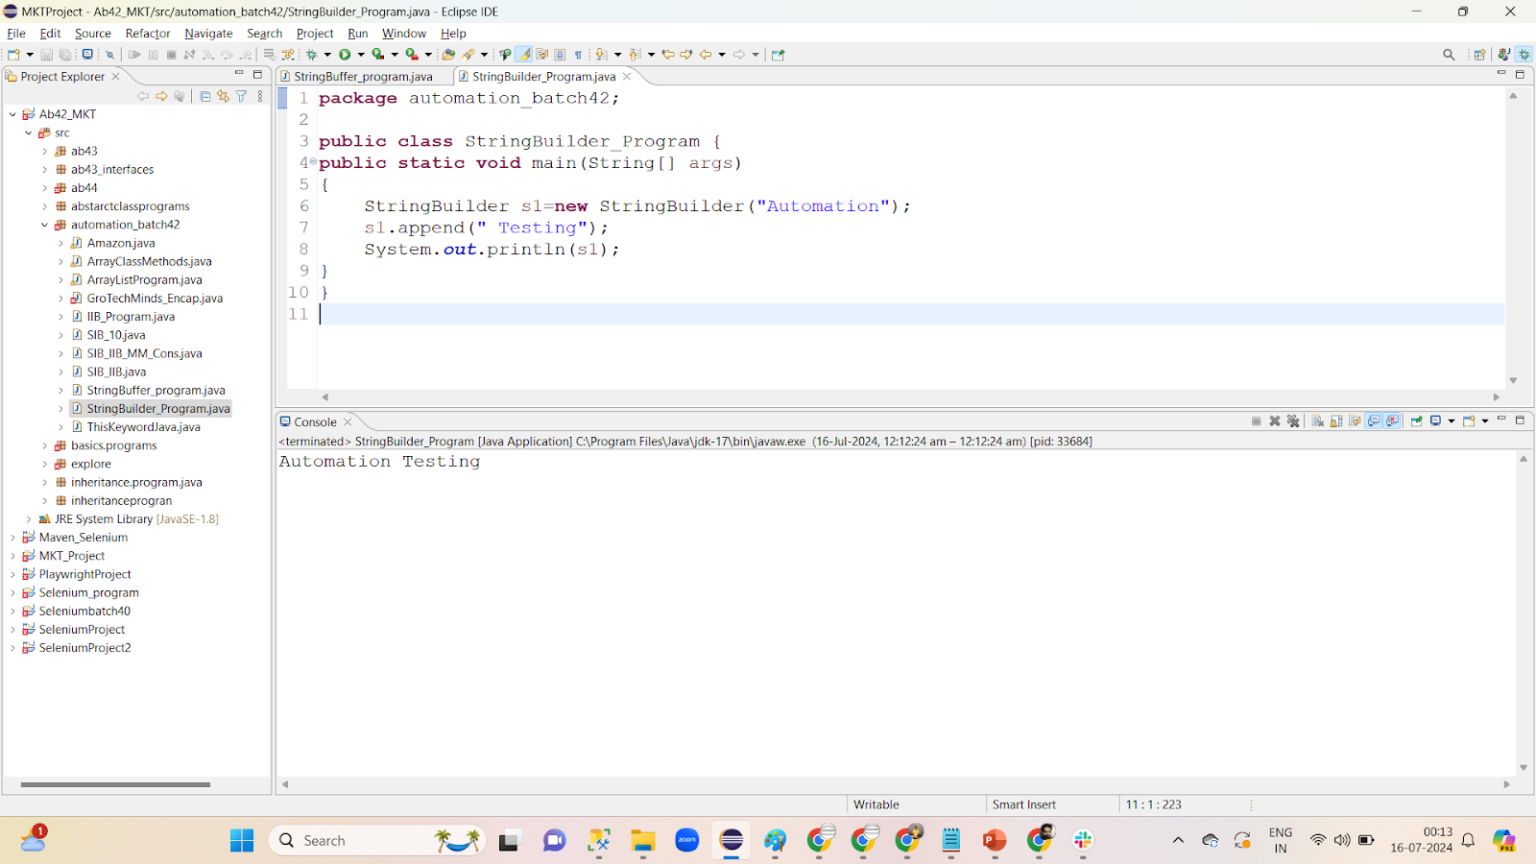The width and height of the screenshot is (1536, 864).
Task: Click Collapse All in Project Explorer
Action: (205, 97)
